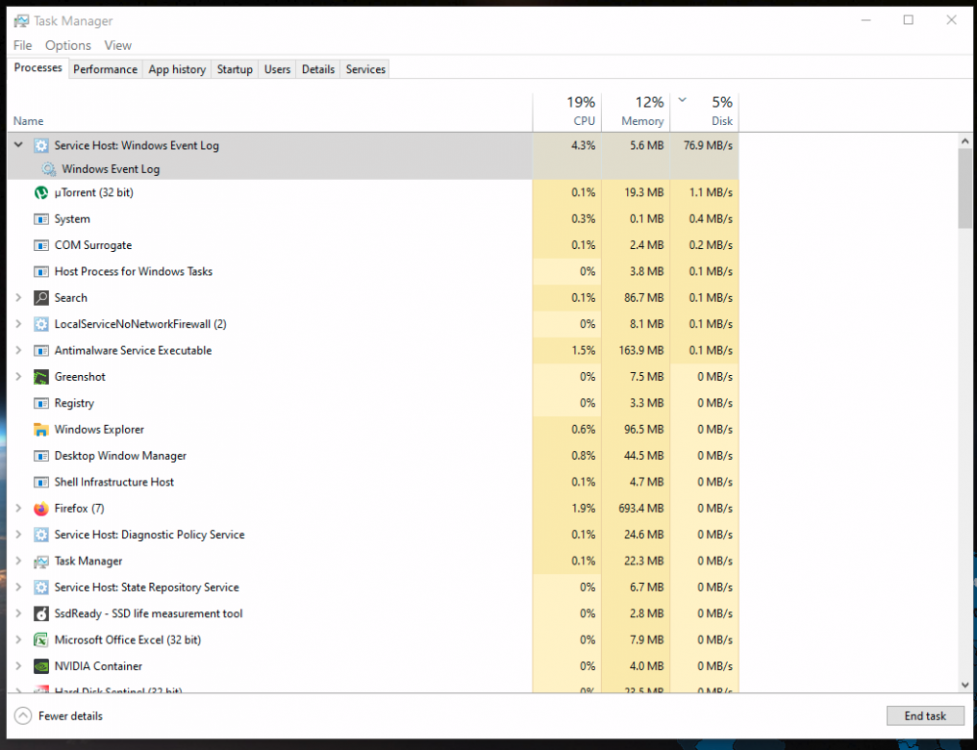Go to the Services tab
This screenshot has height=750, width=977.
[366, 69]
